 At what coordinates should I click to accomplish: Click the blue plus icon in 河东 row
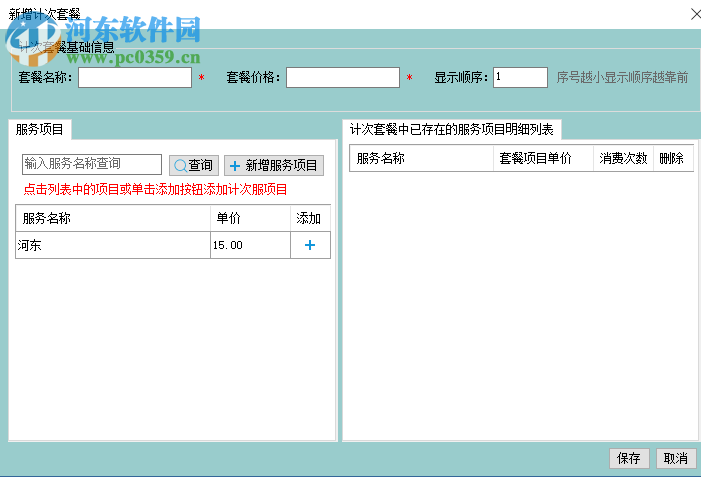[310, 245]
